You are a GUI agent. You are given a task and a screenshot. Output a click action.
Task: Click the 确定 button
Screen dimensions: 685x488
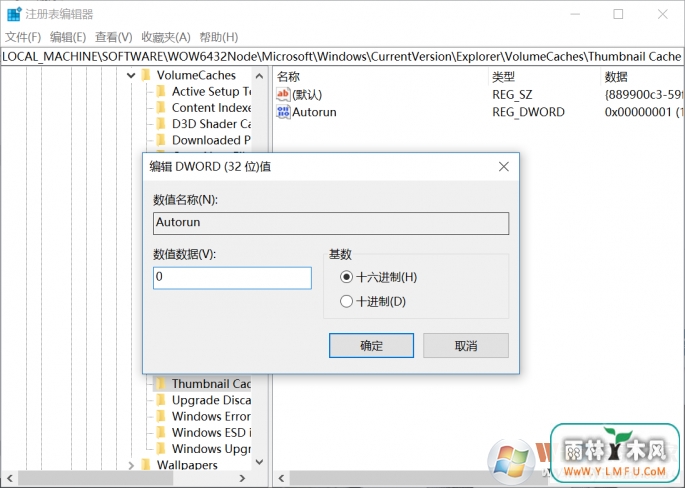click(371, 346)
